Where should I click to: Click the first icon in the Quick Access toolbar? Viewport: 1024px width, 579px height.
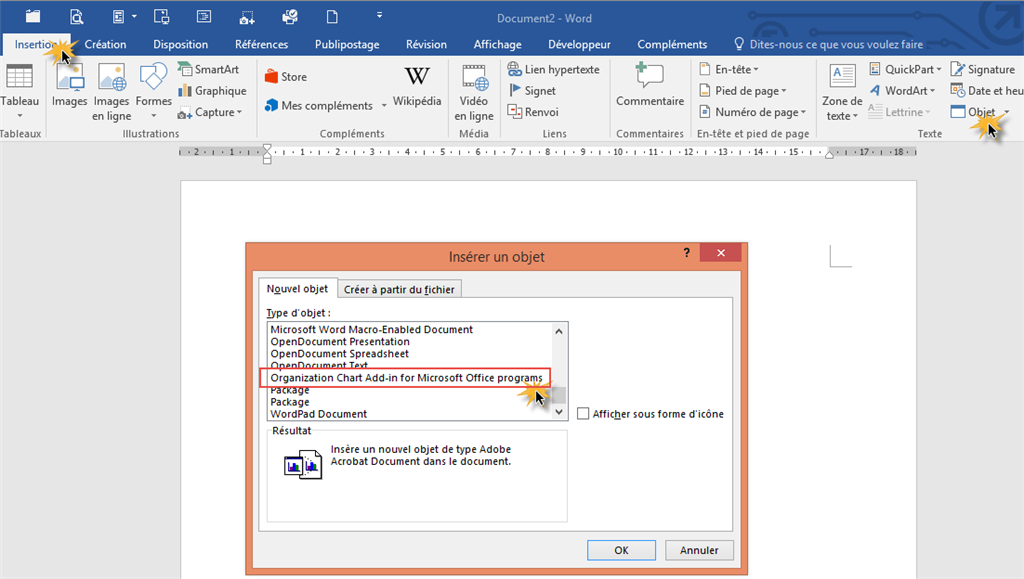click(33, 17)
